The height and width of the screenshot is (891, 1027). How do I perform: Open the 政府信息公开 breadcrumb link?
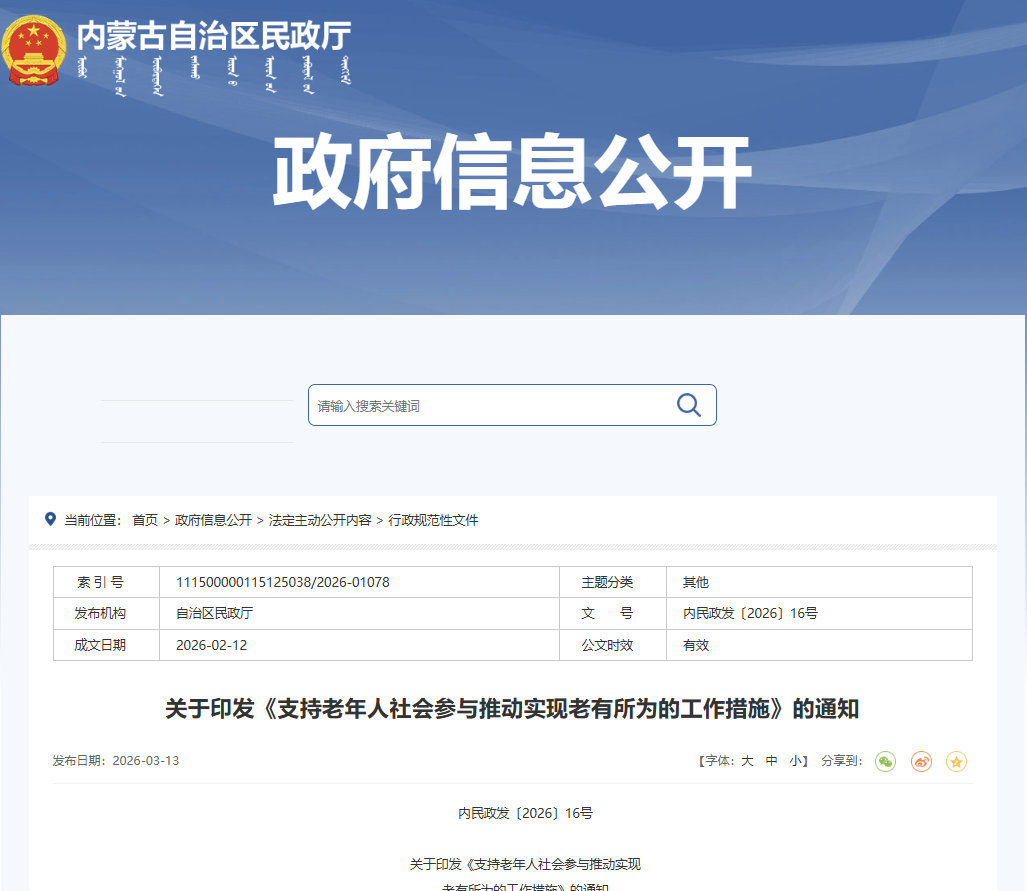coord(213,520)
